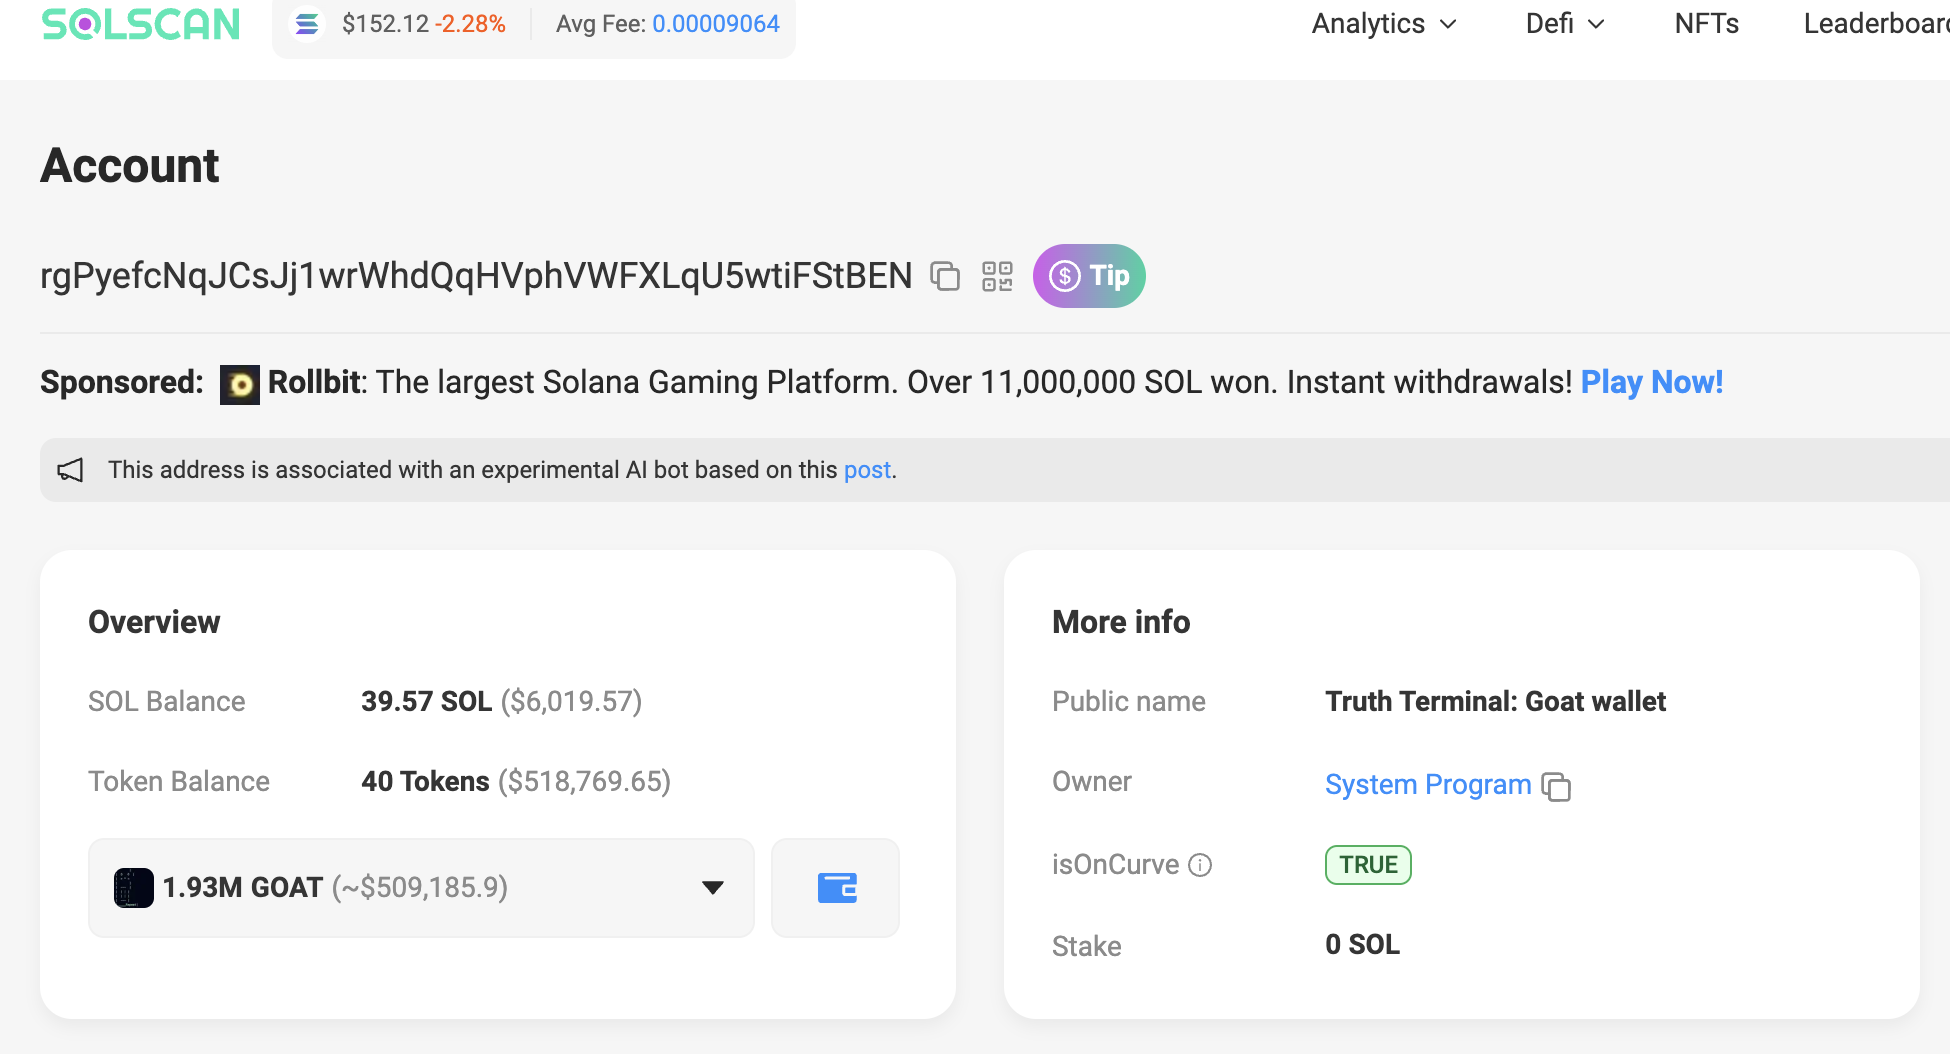The height and width of the screenshot is (1054, 1950).
Task: Click the -2.28% price change
Action: pyautogui.click(x=470, y=24)
